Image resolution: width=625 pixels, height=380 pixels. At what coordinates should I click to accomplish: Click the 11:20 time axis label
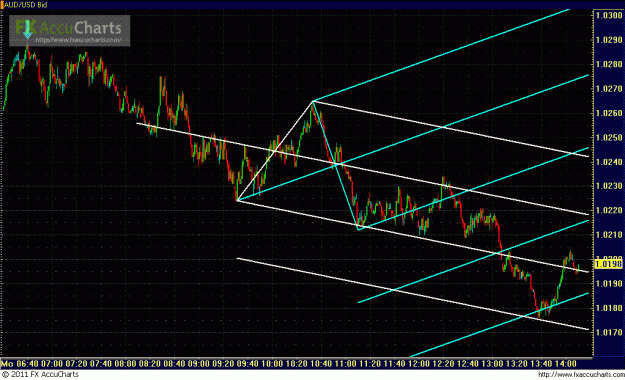tap(369, 364)
